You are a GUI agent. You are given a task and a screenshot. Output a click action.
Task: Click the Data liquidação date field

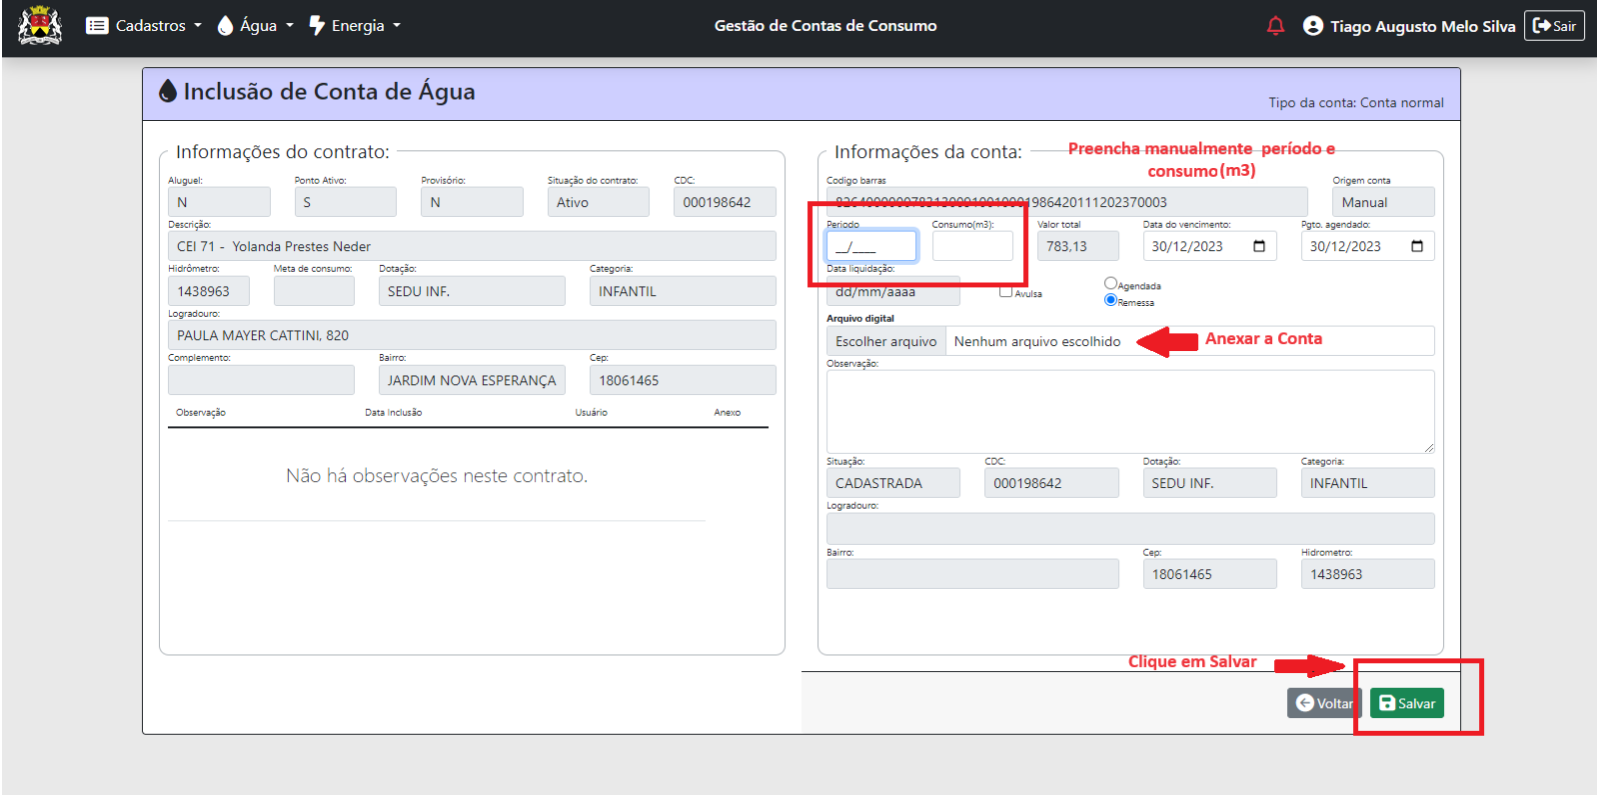893,291
